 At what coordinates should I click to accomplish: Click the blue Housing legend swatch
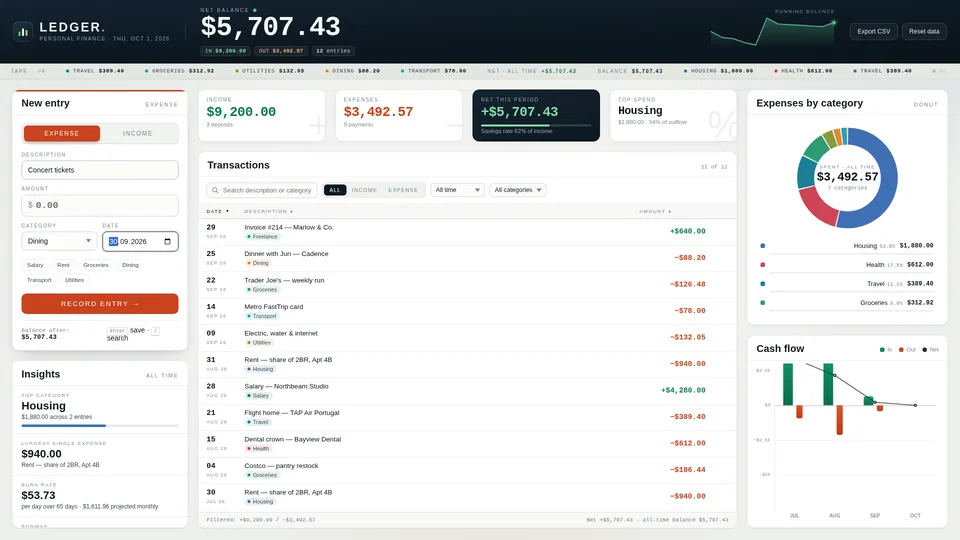pyautogui.click(x=762, y=246)
